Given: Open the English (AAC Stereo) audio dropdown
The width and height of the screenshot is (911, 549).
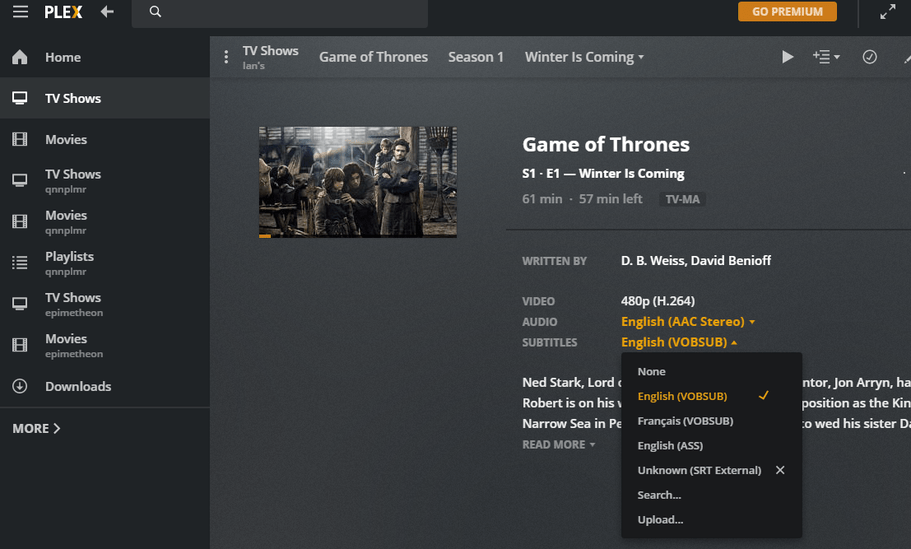Looking at the screenshot, I should point(688,322).
